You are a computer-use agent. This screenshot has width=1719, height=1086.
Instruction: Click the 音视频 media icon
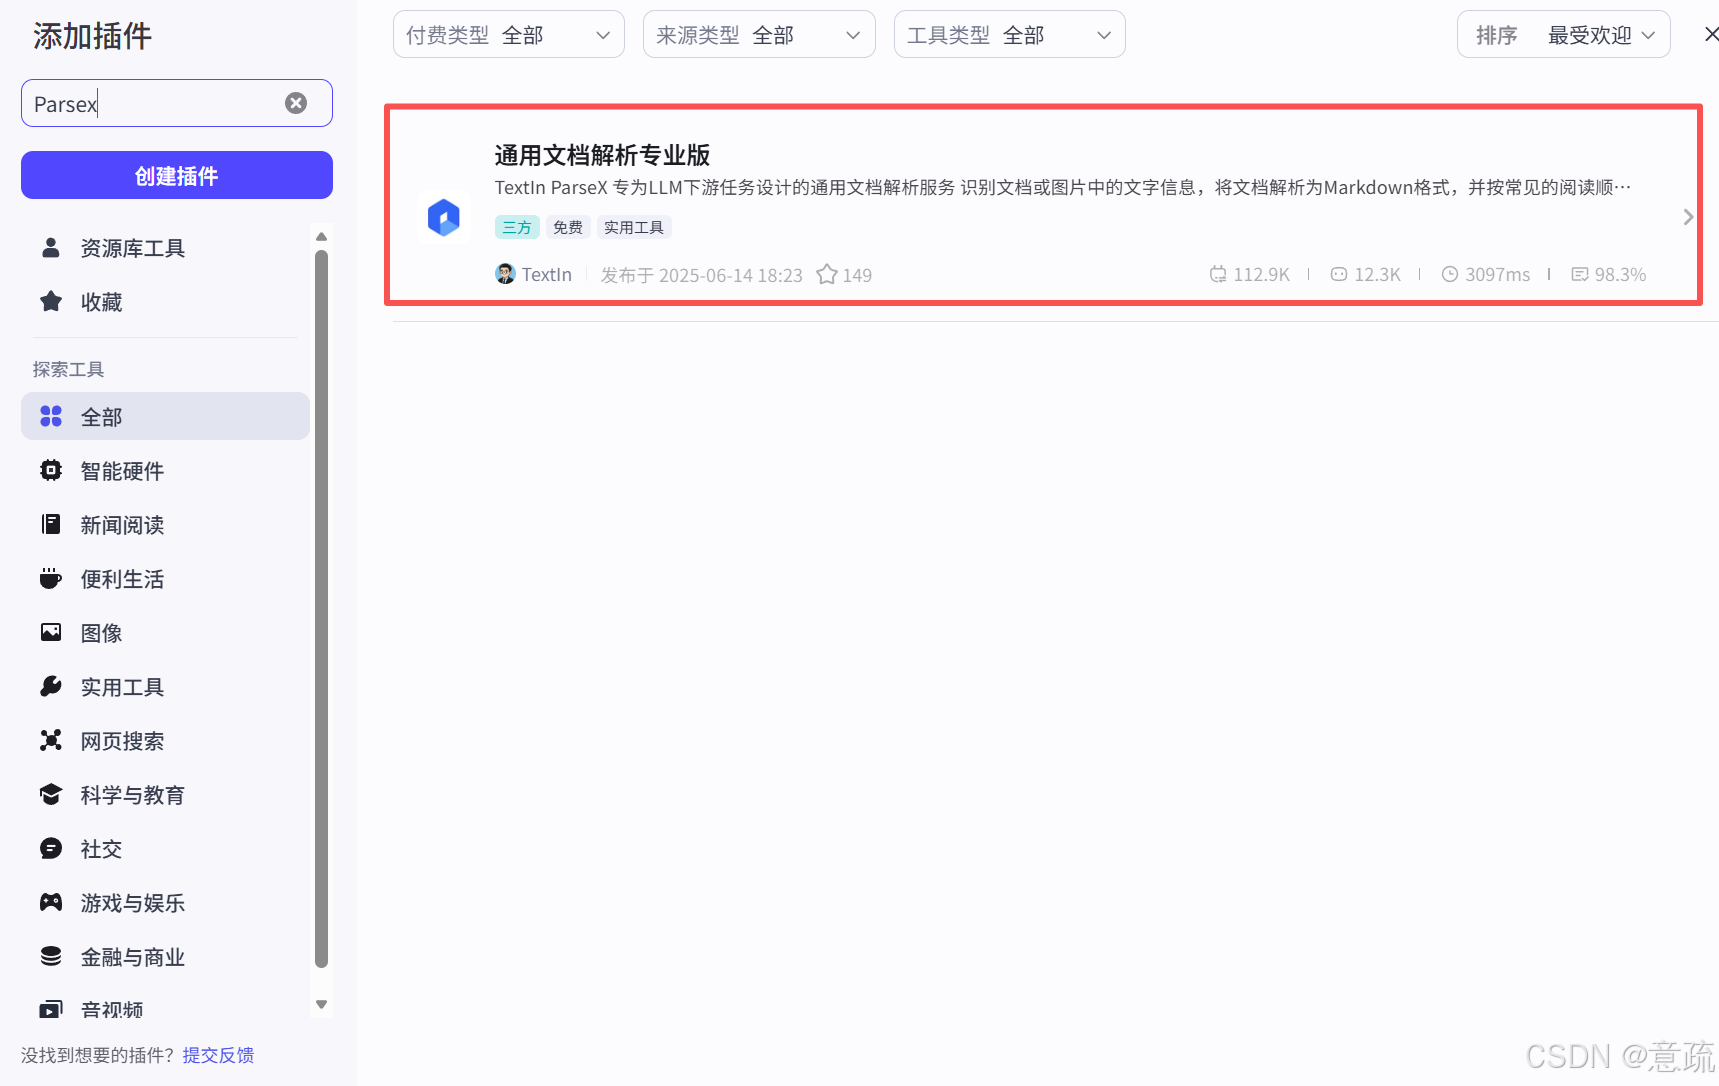click(x=51, y=1009)
